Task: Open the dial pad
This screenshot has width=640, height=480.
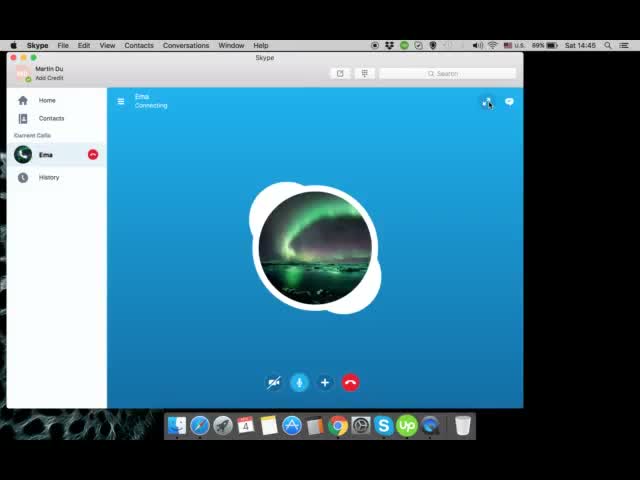Action: [364, 73]
